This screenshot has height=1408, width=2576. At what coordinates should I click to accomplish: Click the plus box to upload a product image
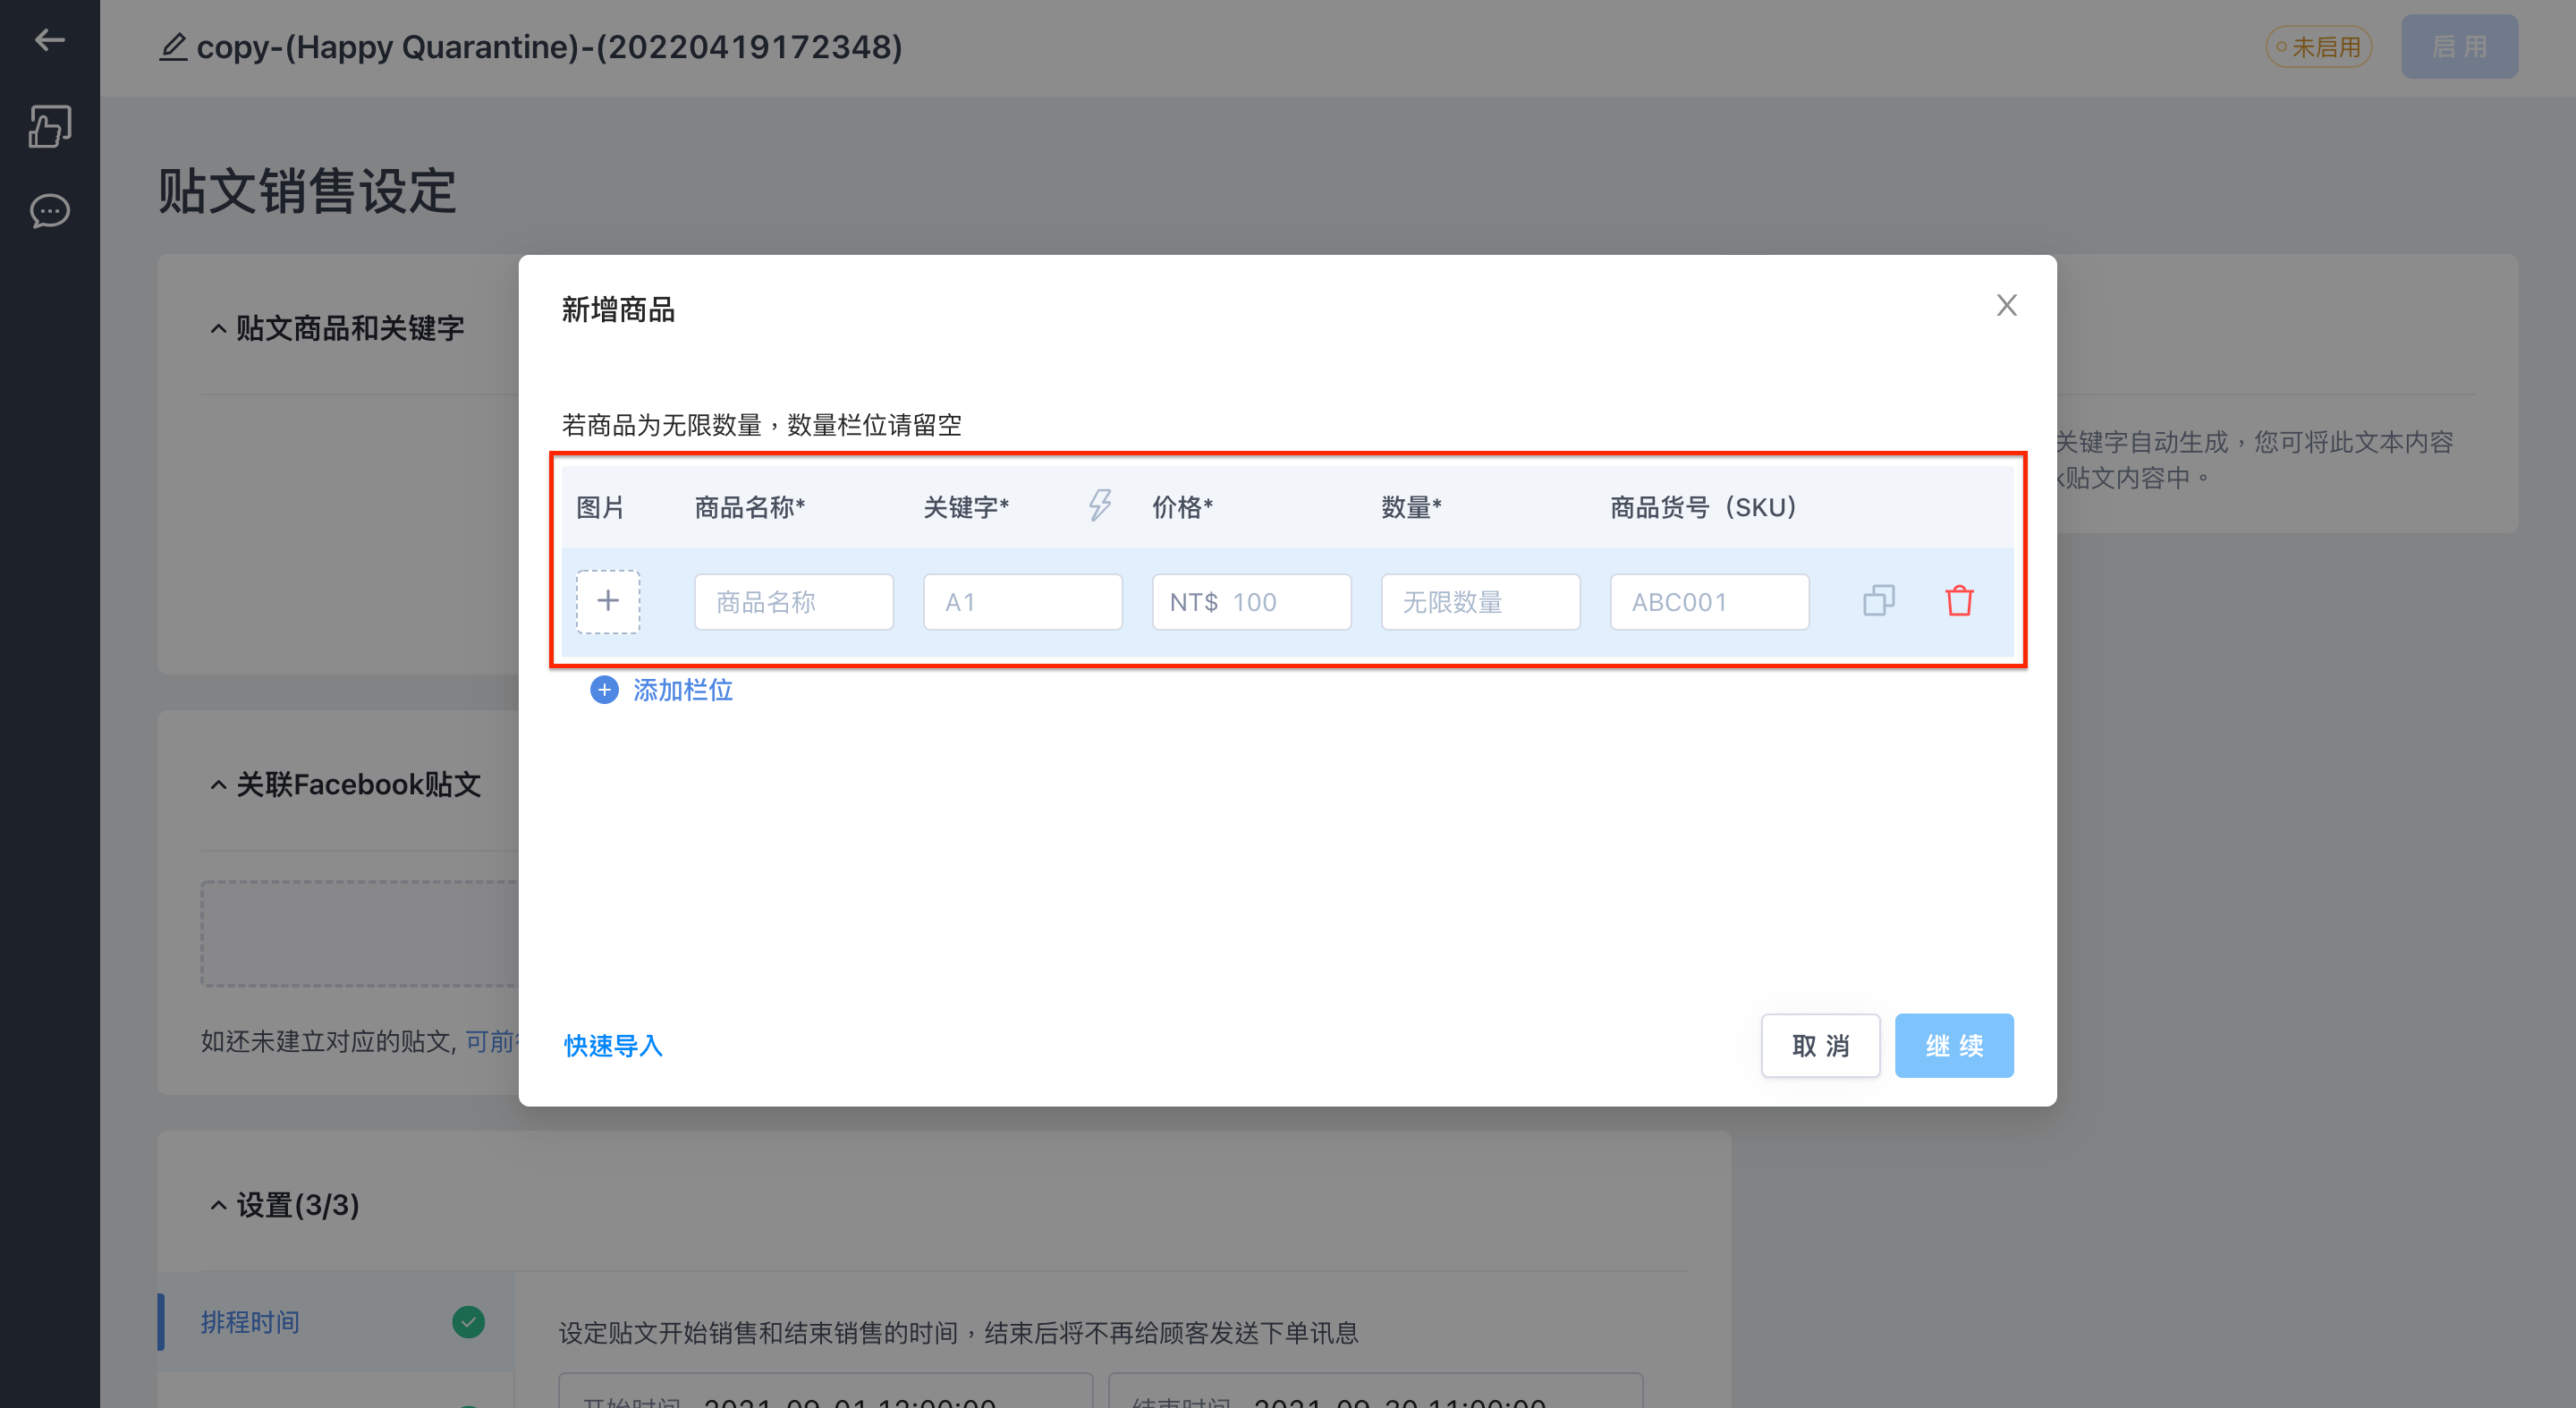608,601
